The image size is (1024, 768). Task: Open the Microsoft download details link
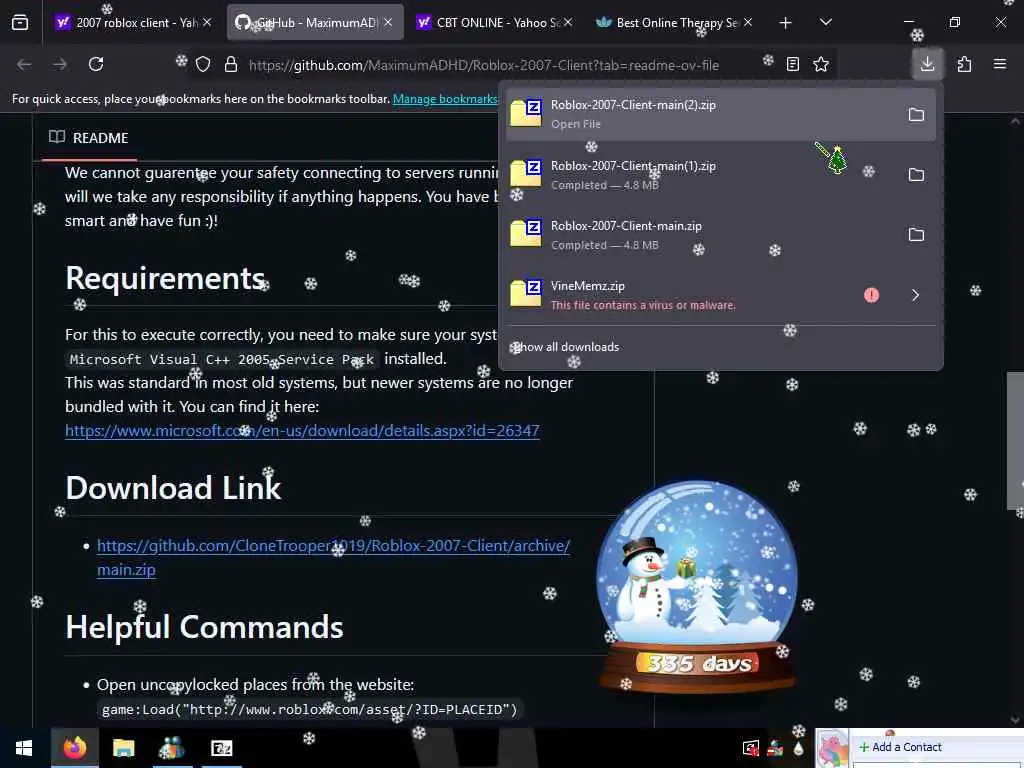(x=302, y=430)
